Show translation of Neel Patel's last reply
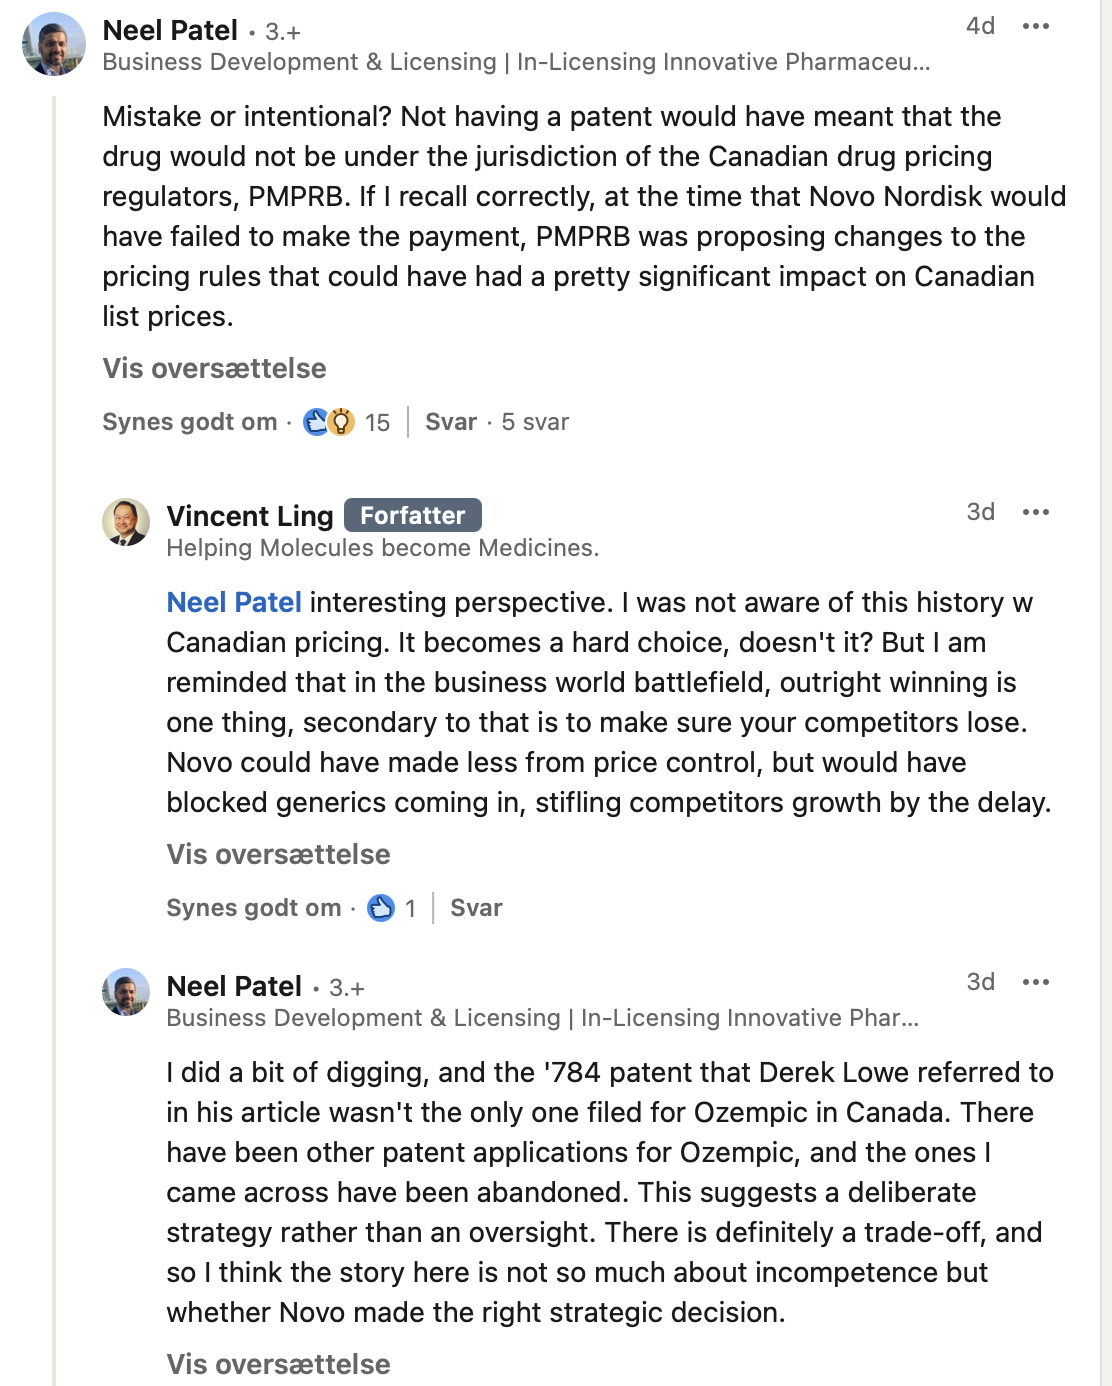Screen dimensions: 1112x1386 click(278, 1364)
